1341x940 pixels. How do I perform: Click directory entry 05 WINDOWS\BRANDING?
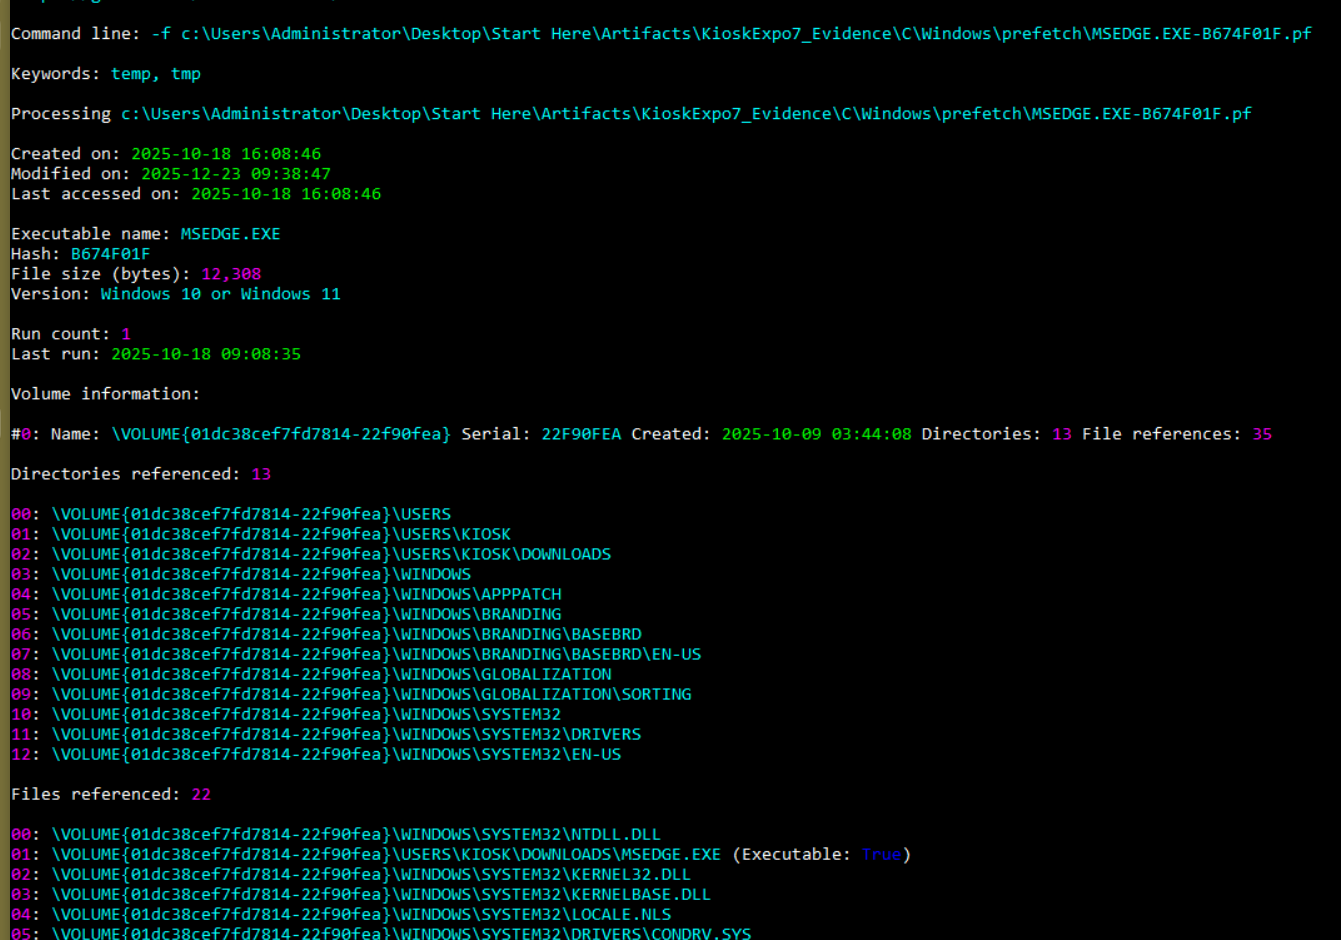click(x=286, y=614)
